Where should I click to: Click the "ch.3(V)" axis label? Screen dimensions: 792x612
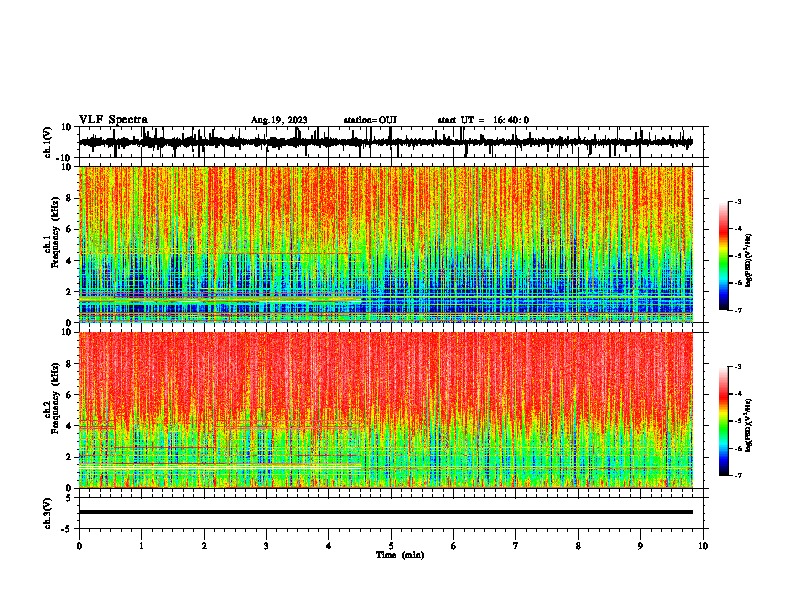(x=48, y=513)
